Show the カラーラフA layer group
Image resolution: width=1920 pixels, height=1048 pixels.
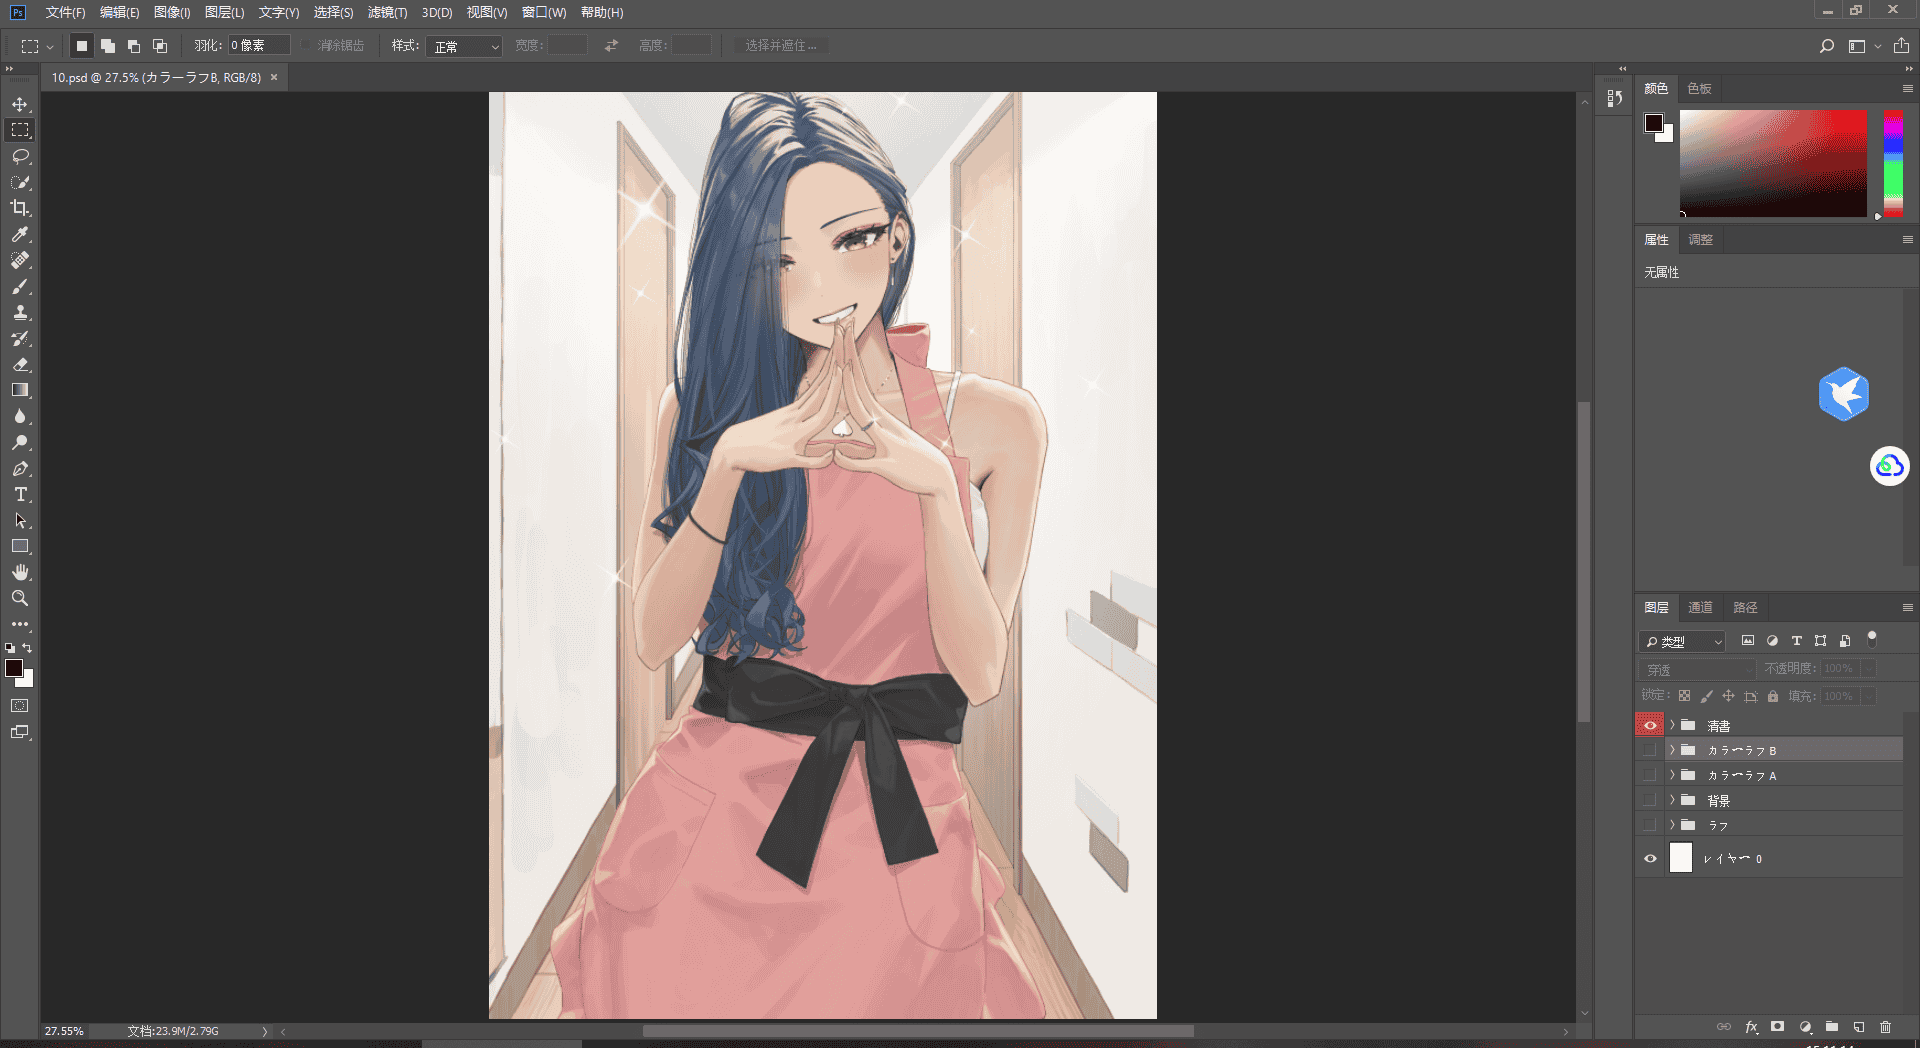[x=1650, y=775]
